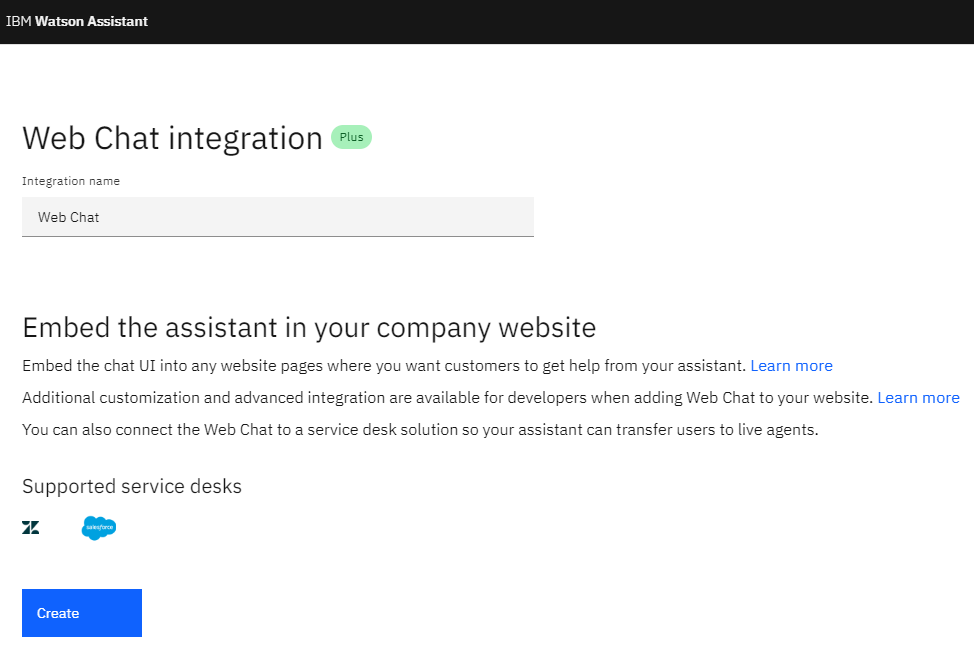974x656 pixels.
Task: Click the Embed the assistant section heading
Action: (x=309, y=327)
